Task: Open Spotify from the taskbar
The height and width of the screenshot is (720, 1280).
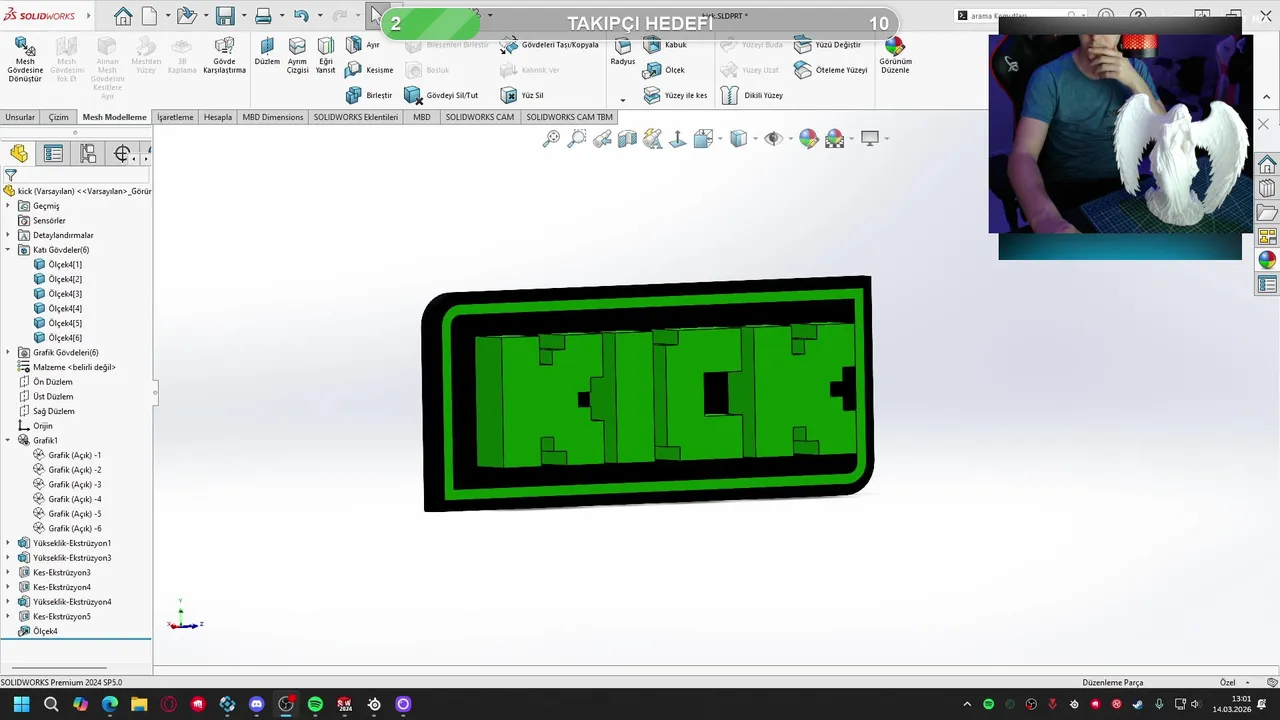Action: click(315, 704)
